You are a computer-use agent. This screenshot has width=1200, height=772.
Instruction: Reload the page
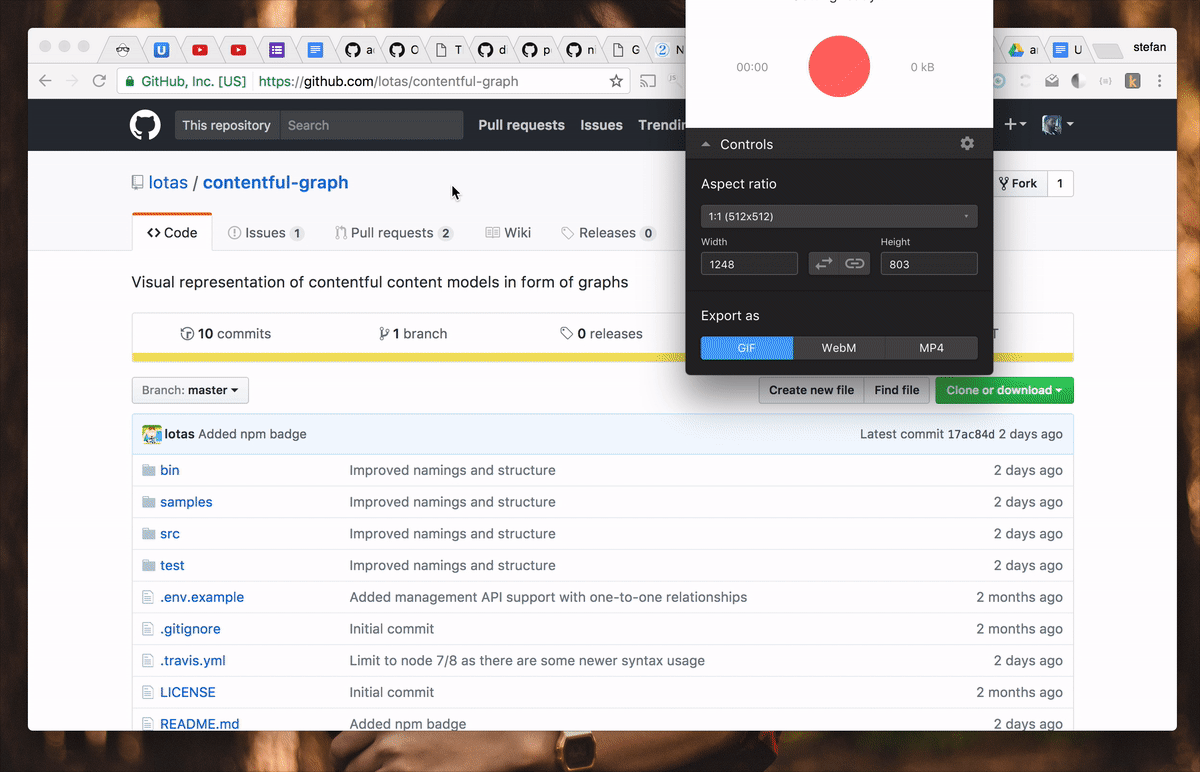pos(99,81)
